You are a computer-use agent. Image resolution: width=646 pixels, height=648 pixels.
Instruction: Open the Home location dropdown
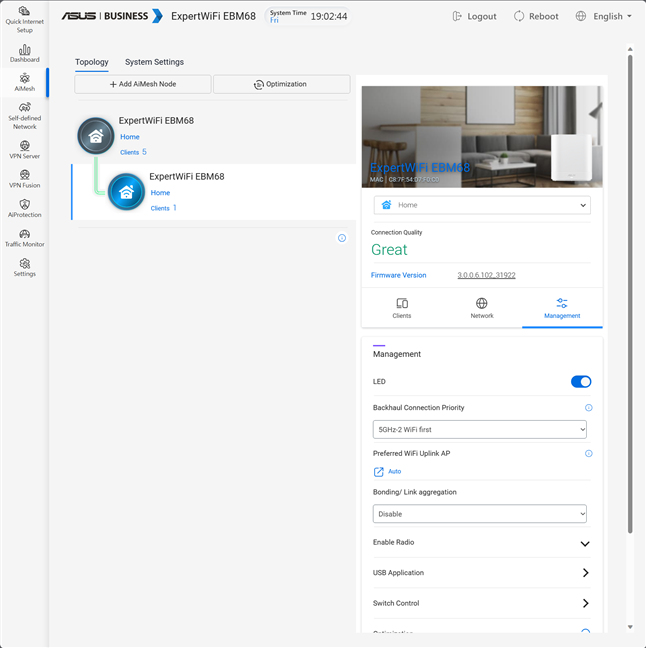click(x=482, y=205)
